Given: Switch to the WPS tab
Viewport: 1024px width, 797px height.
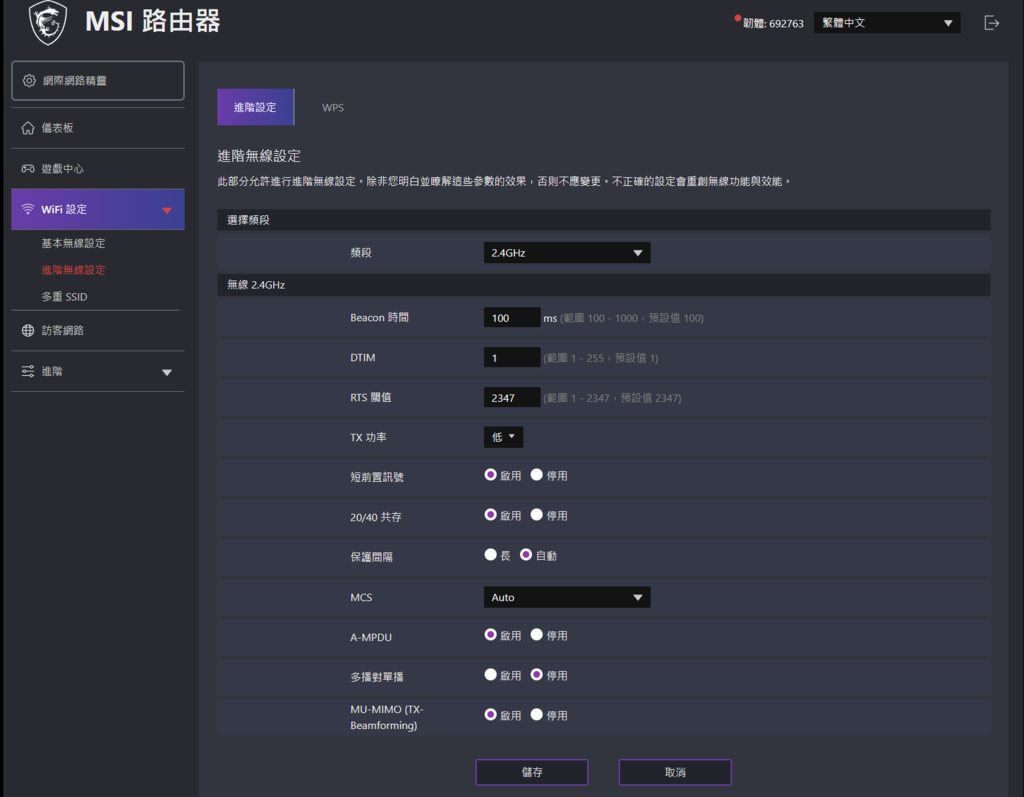Looking at the screenshot, I should click(x=332, y=107).
